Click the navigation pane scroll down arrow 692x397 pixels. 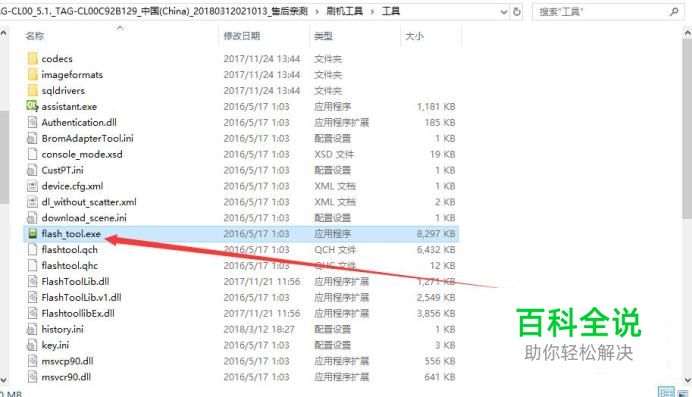click(4, 380)
